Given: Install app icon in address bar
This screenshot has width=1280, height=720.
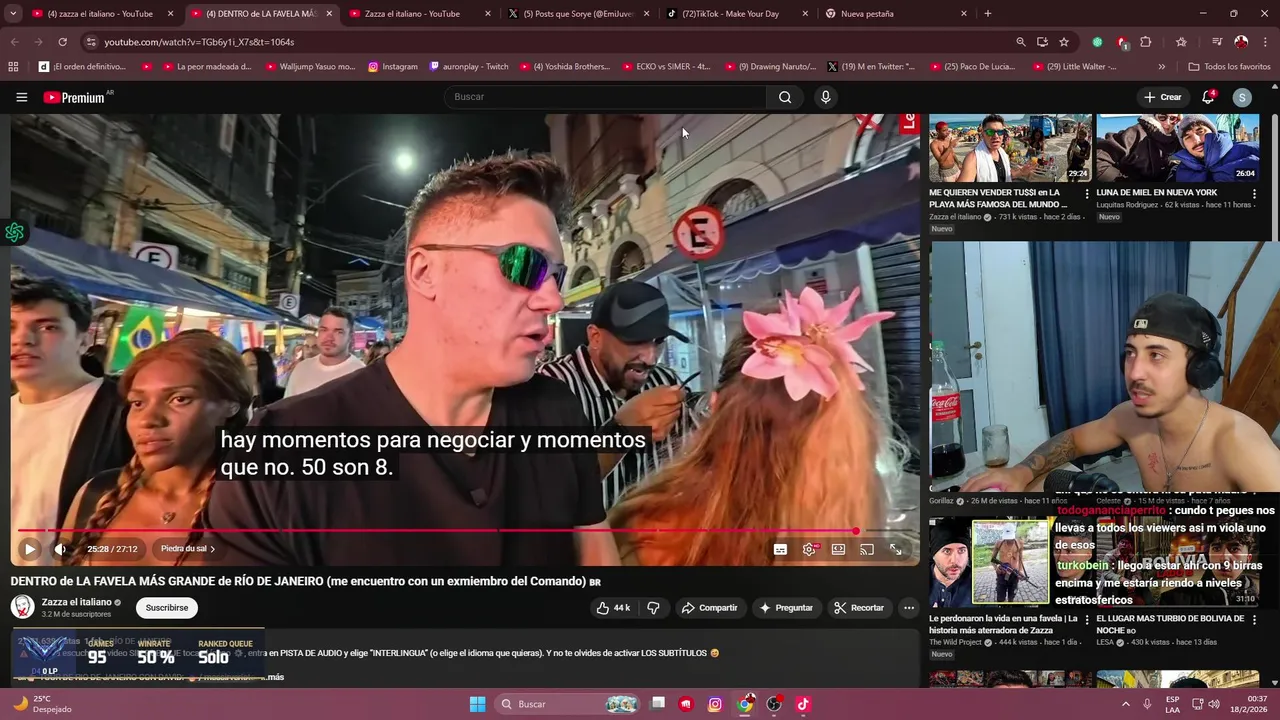Looking at the screenshot, I should click(1042, 42).
